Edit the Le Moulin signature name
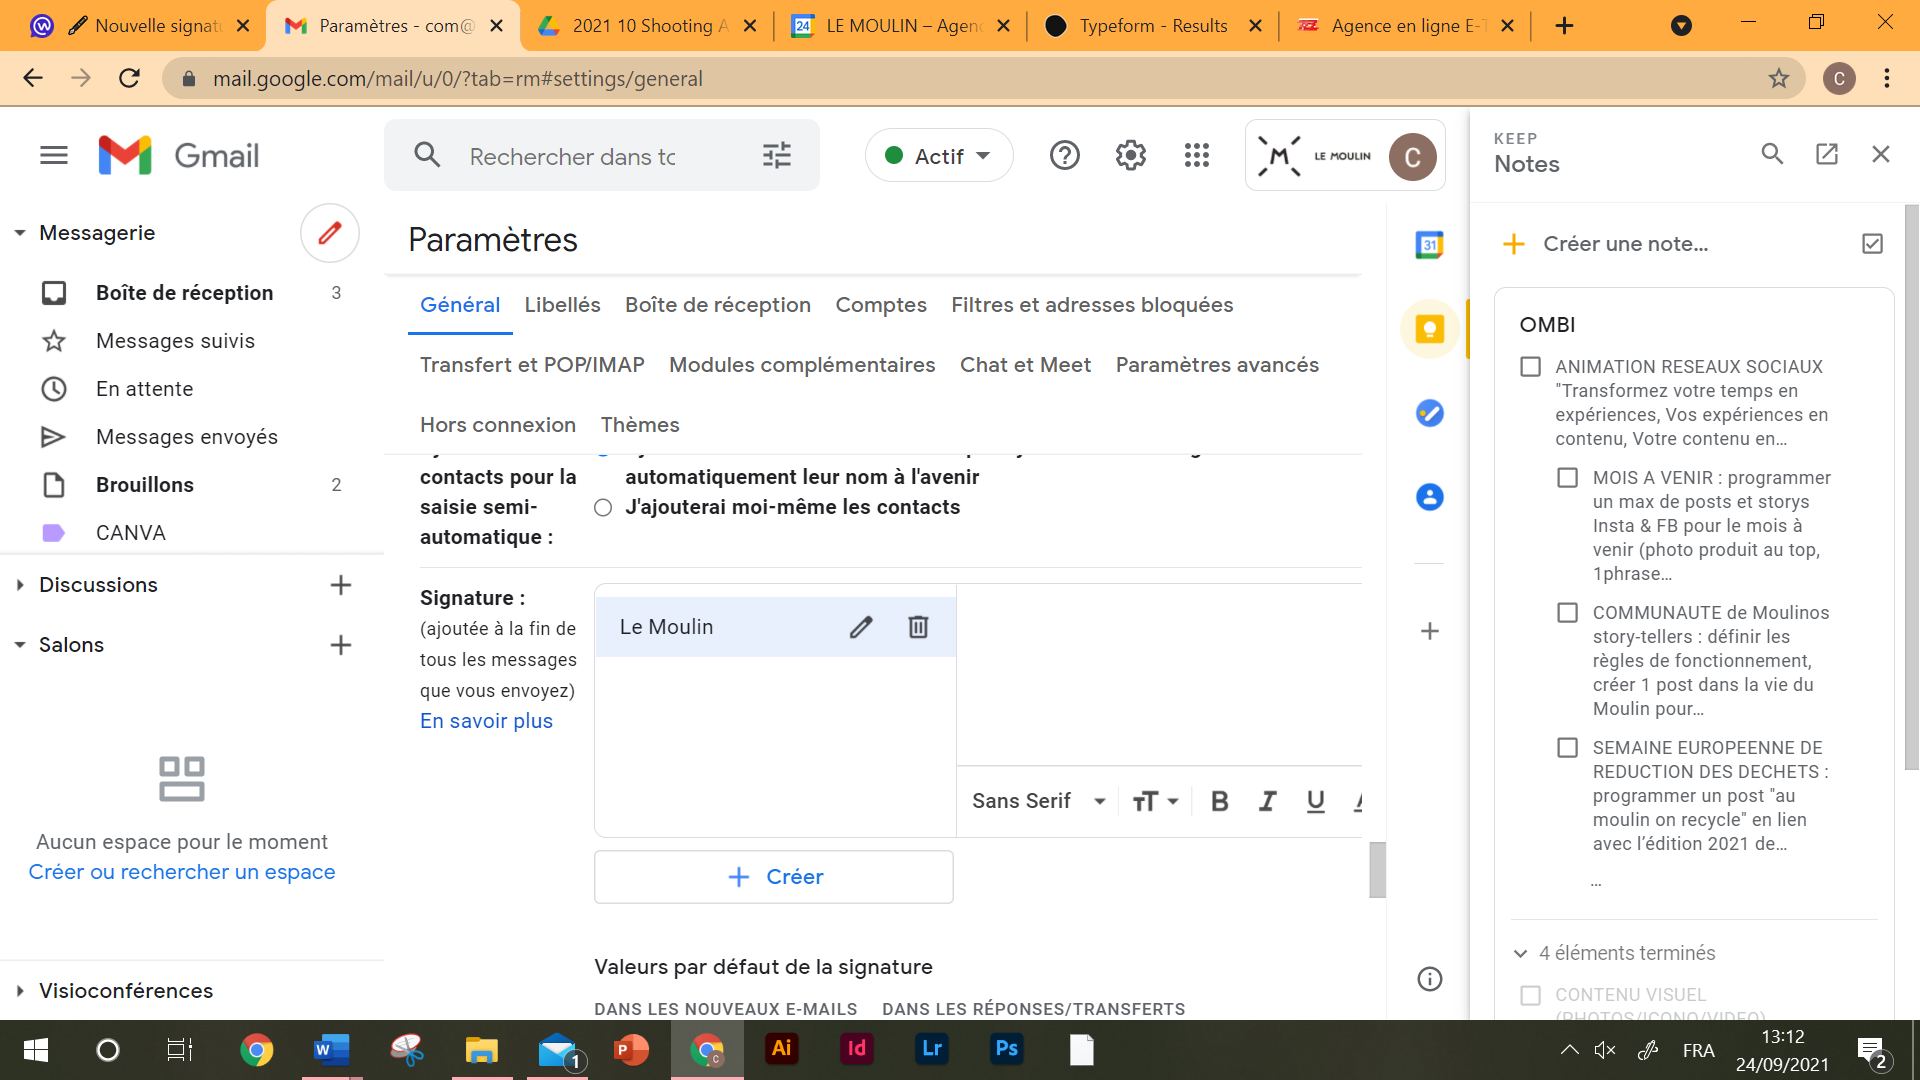Screen dimensions: 1920x1080 [x=861, y=627]
